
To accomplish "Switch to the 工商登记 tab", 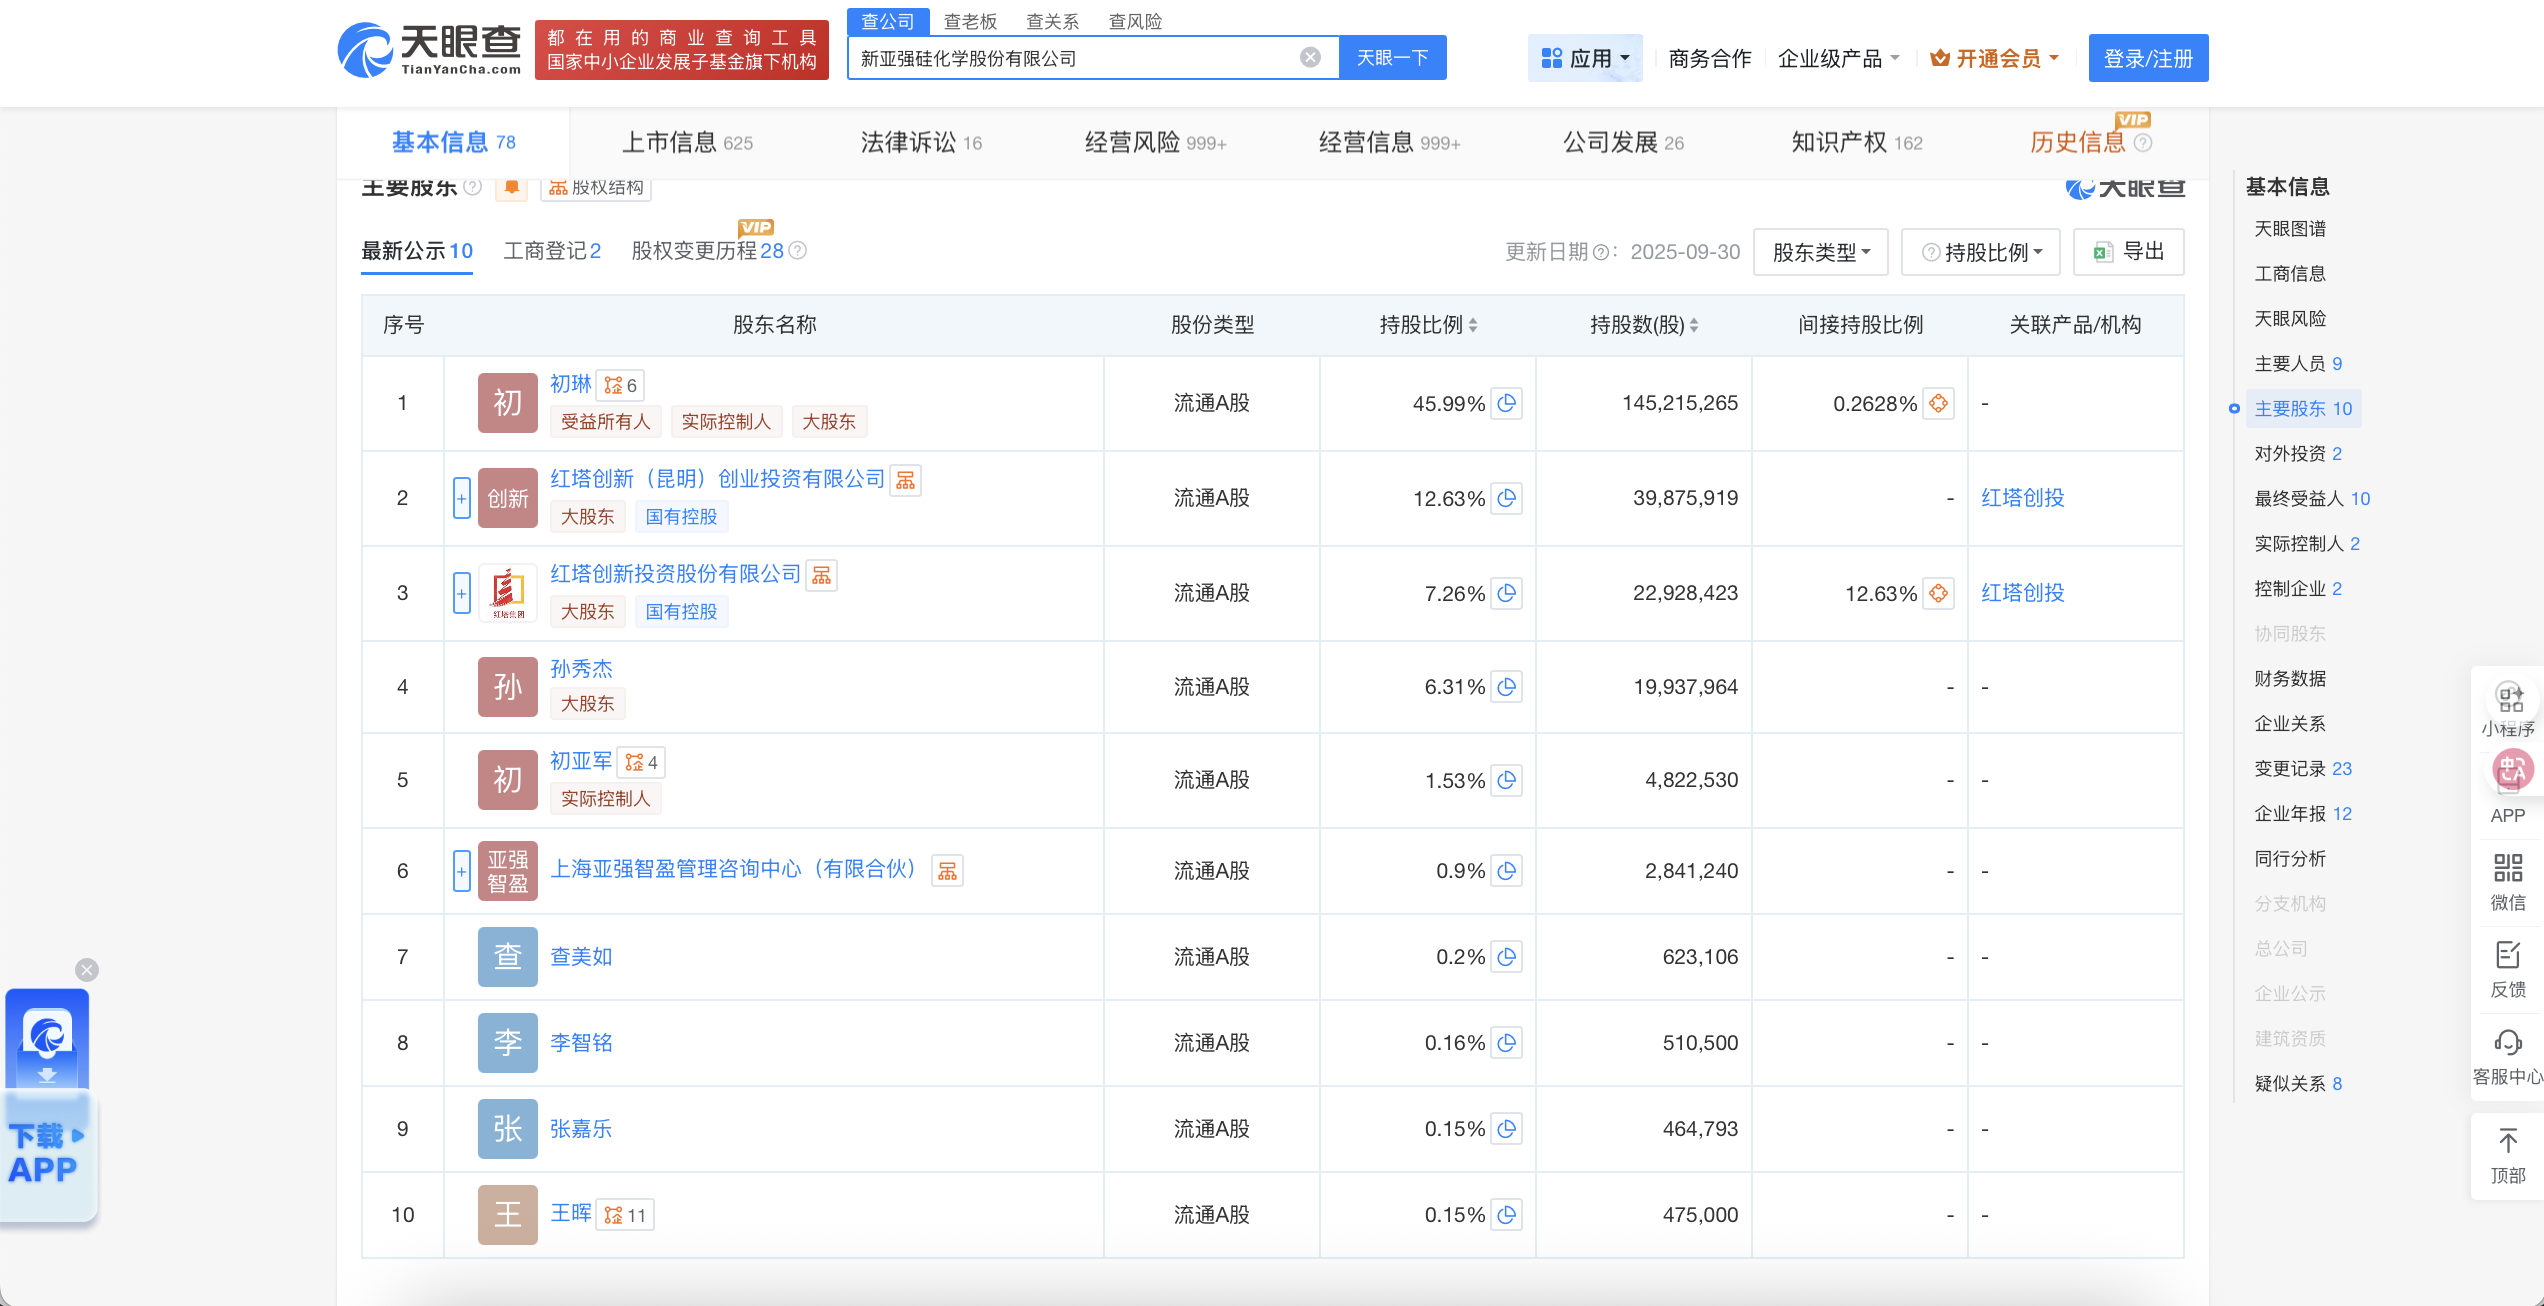I will pos(550,251).
